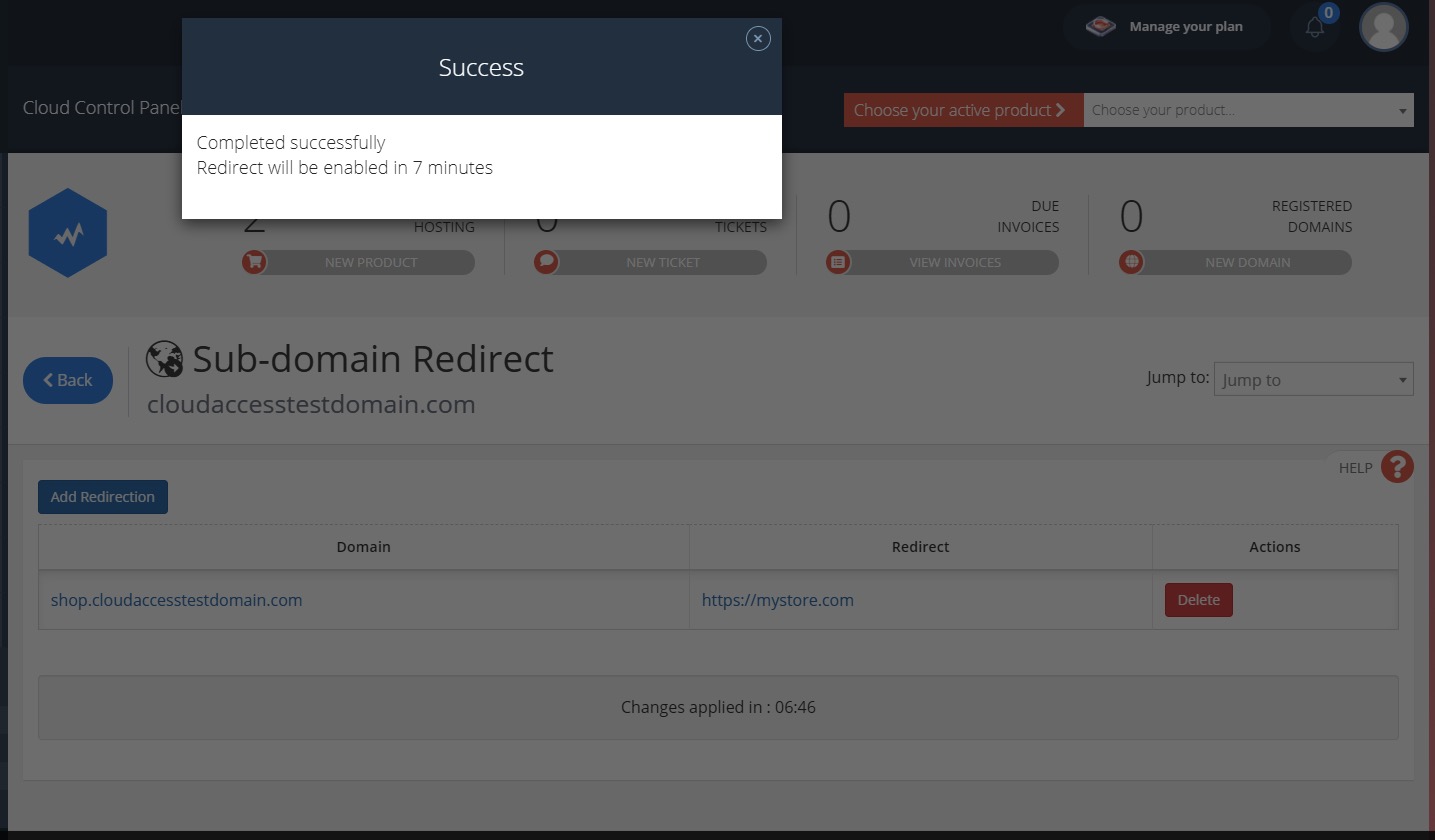Open the user avatar profile menu
Screen dimensions: 1435x840
pos(1384,27)
